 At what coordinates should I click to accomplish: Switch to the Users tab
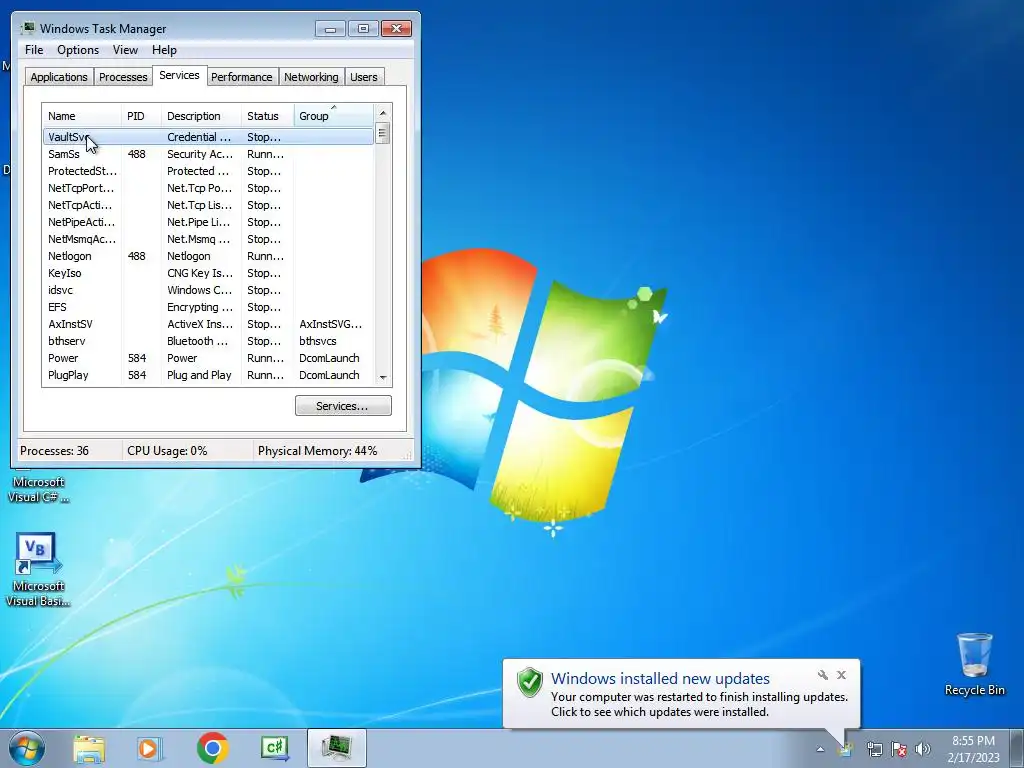tap(364, 77)
